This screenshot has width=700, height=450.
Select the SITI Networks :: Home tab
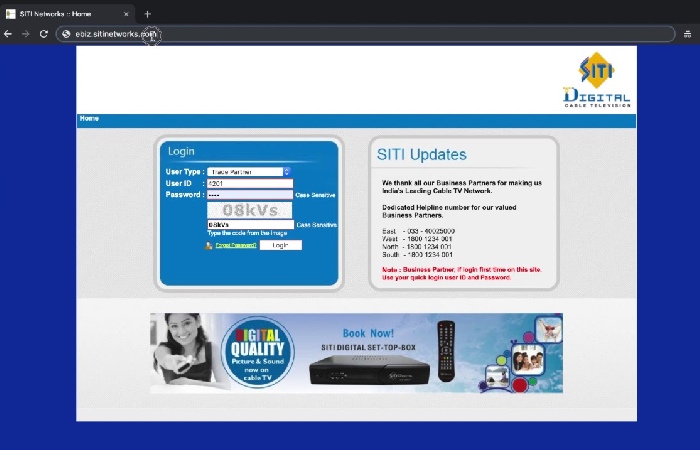[x=67, y=14]
